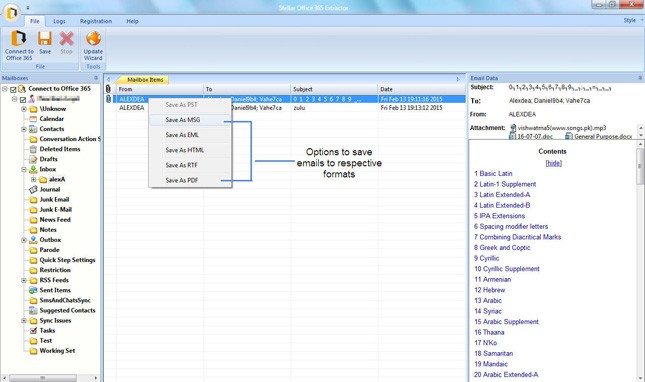Expand the alexA subfolder

click(x=34, y=180)
